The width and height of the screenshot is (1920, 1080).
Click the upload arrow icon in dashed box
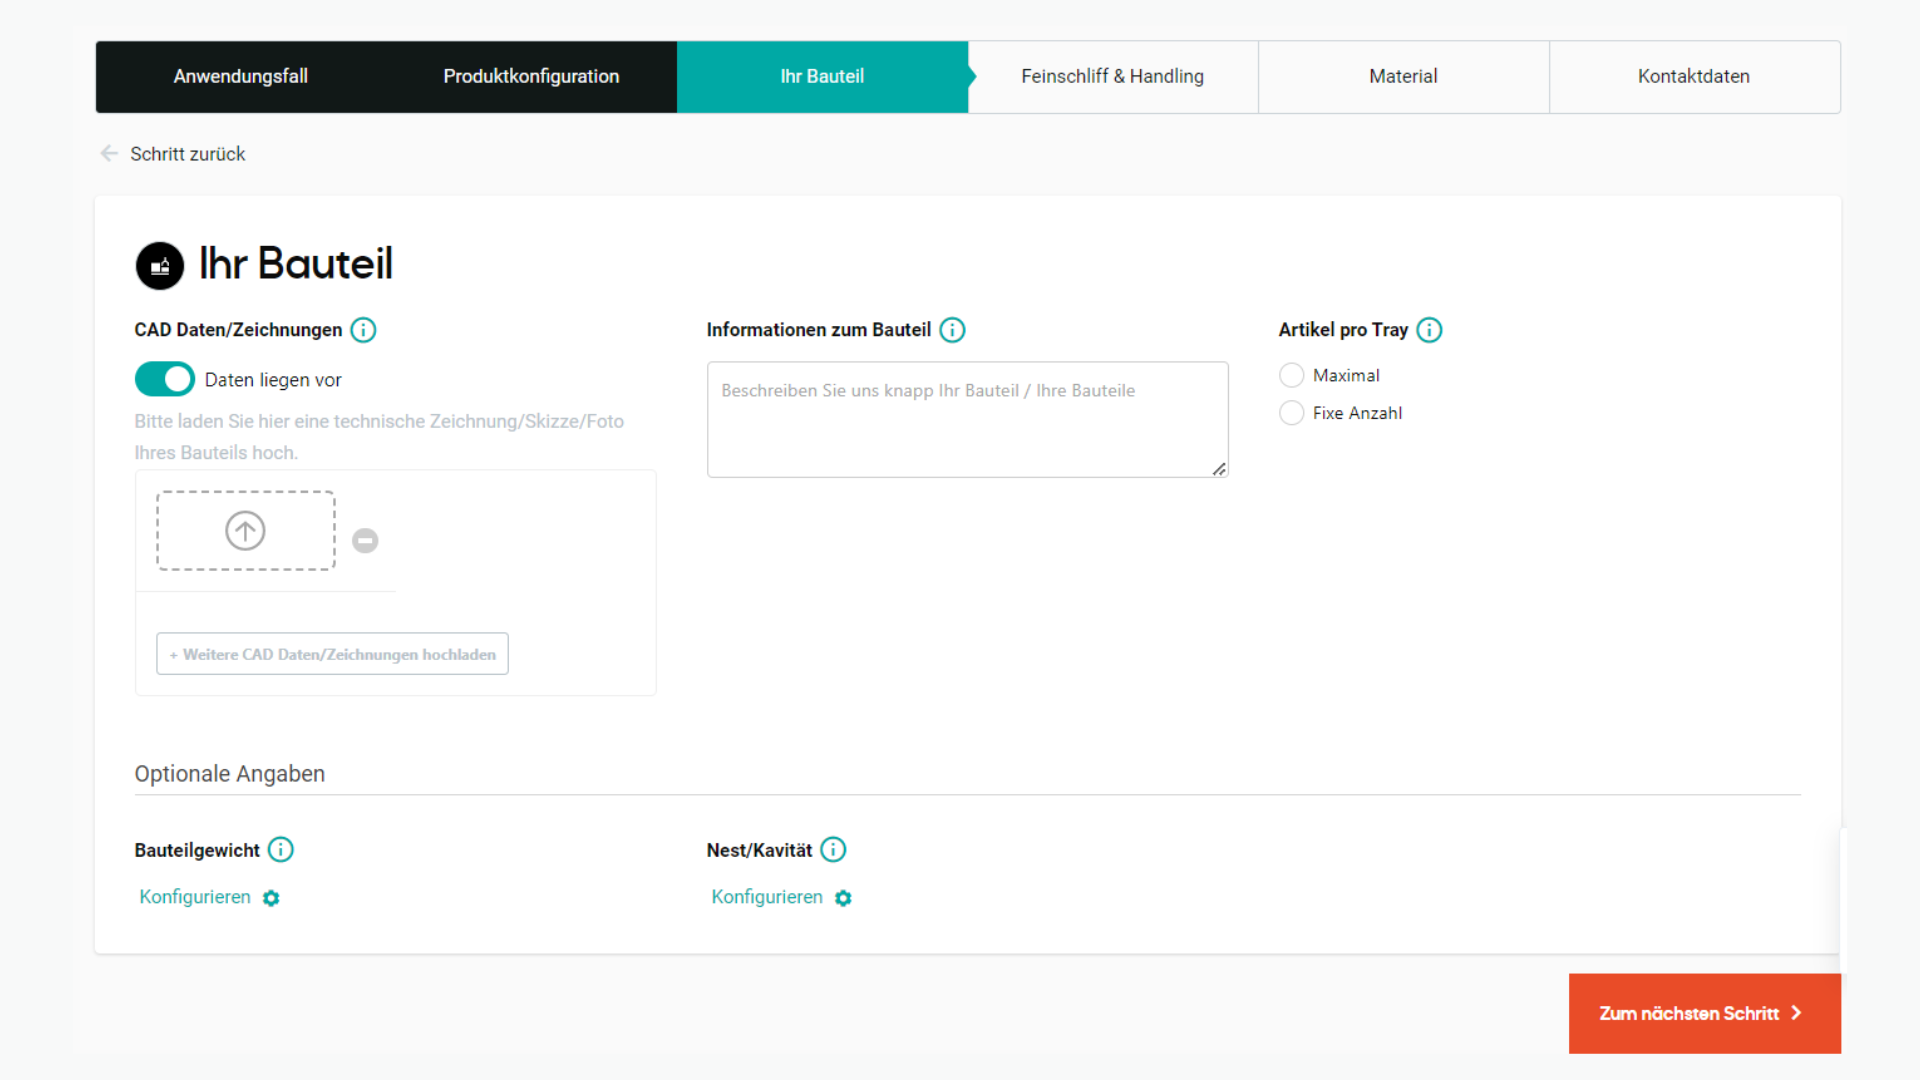(245, 531)
